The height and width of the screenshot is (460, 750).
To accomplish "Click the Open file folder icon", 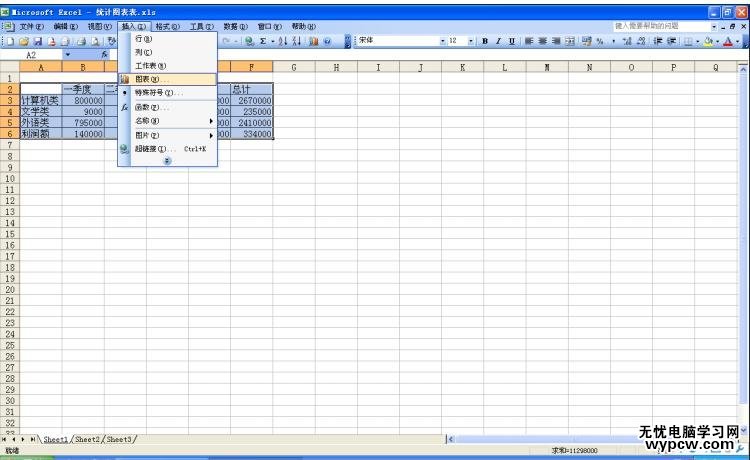I will (24, 41).
